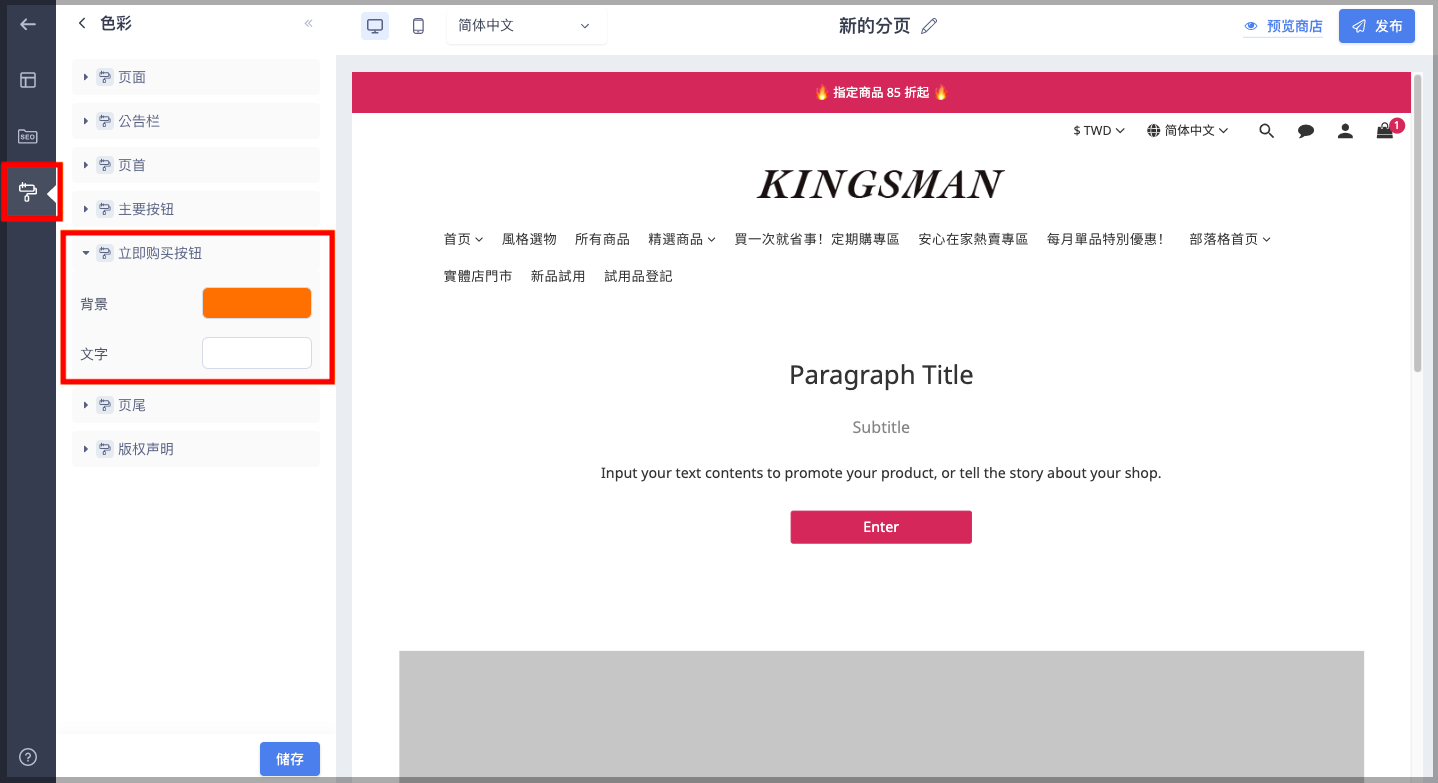1438x783 pixels.
Task: Edit page title pencil icon
Action: [929, 26]
